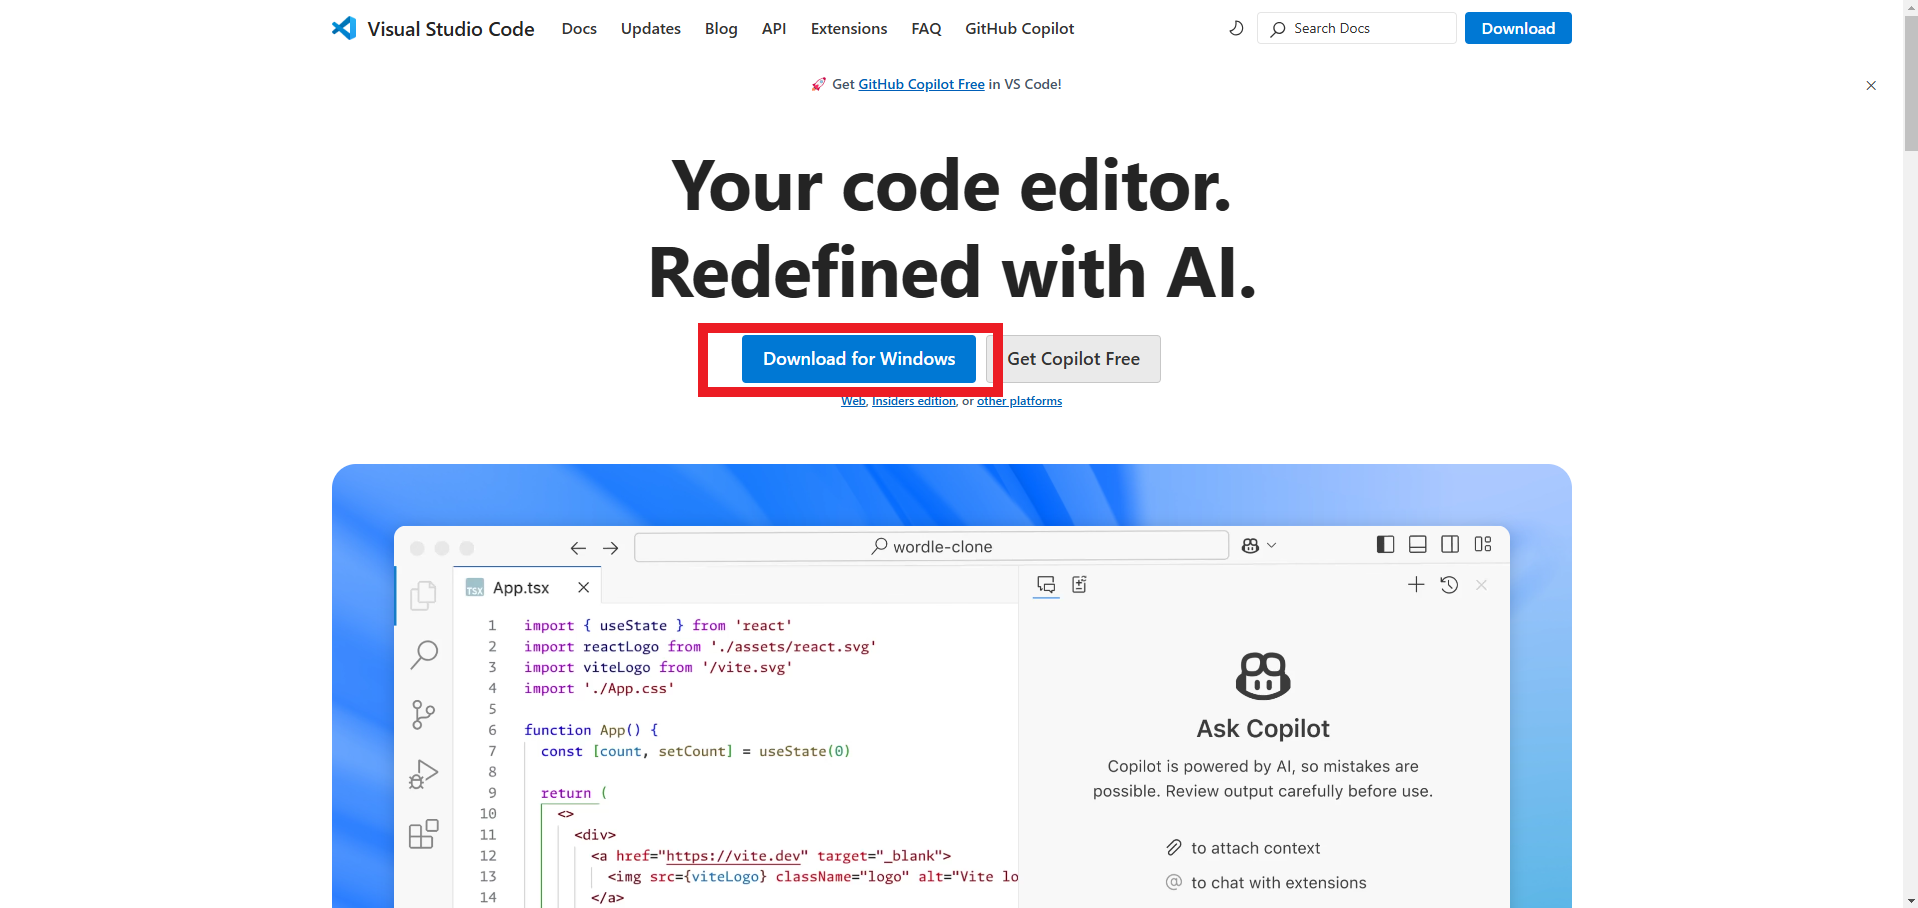Open chat history clock icon
This screenshot has width=1918, height=908.
[1449, 585]
